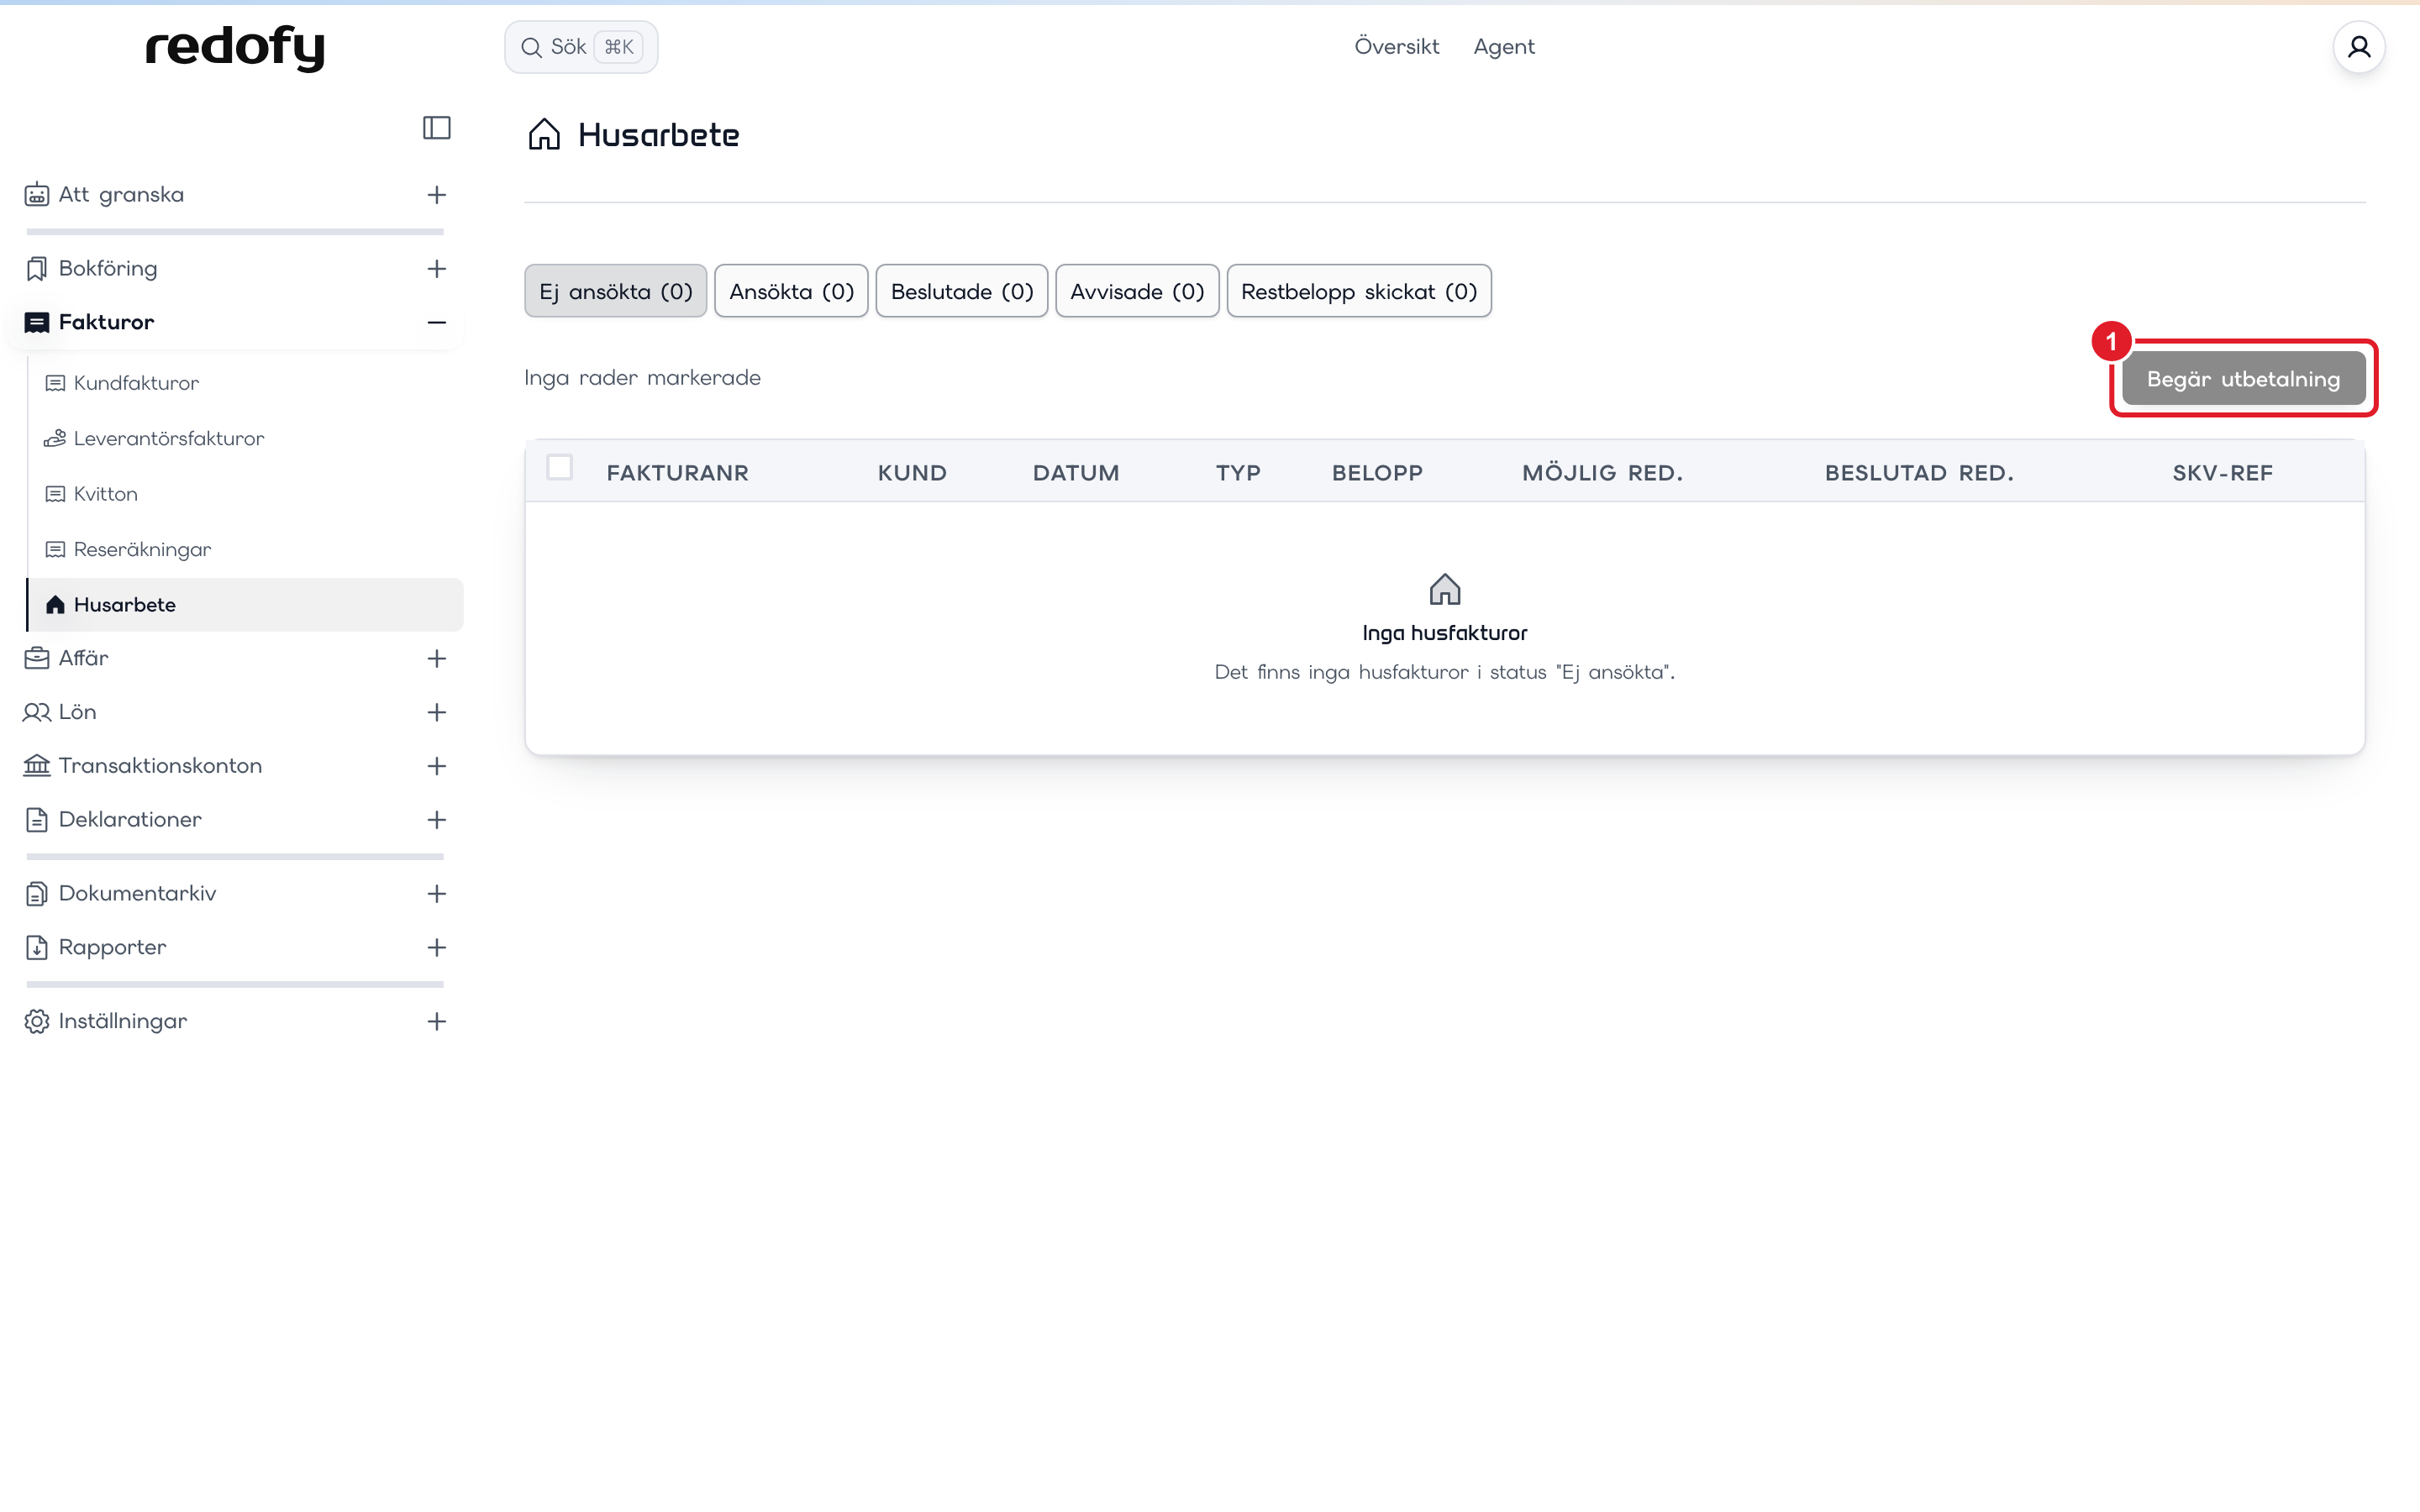Collapse the Fakturor section
This screenshot has width=2420, height=1512.
[x=436, y=322]
